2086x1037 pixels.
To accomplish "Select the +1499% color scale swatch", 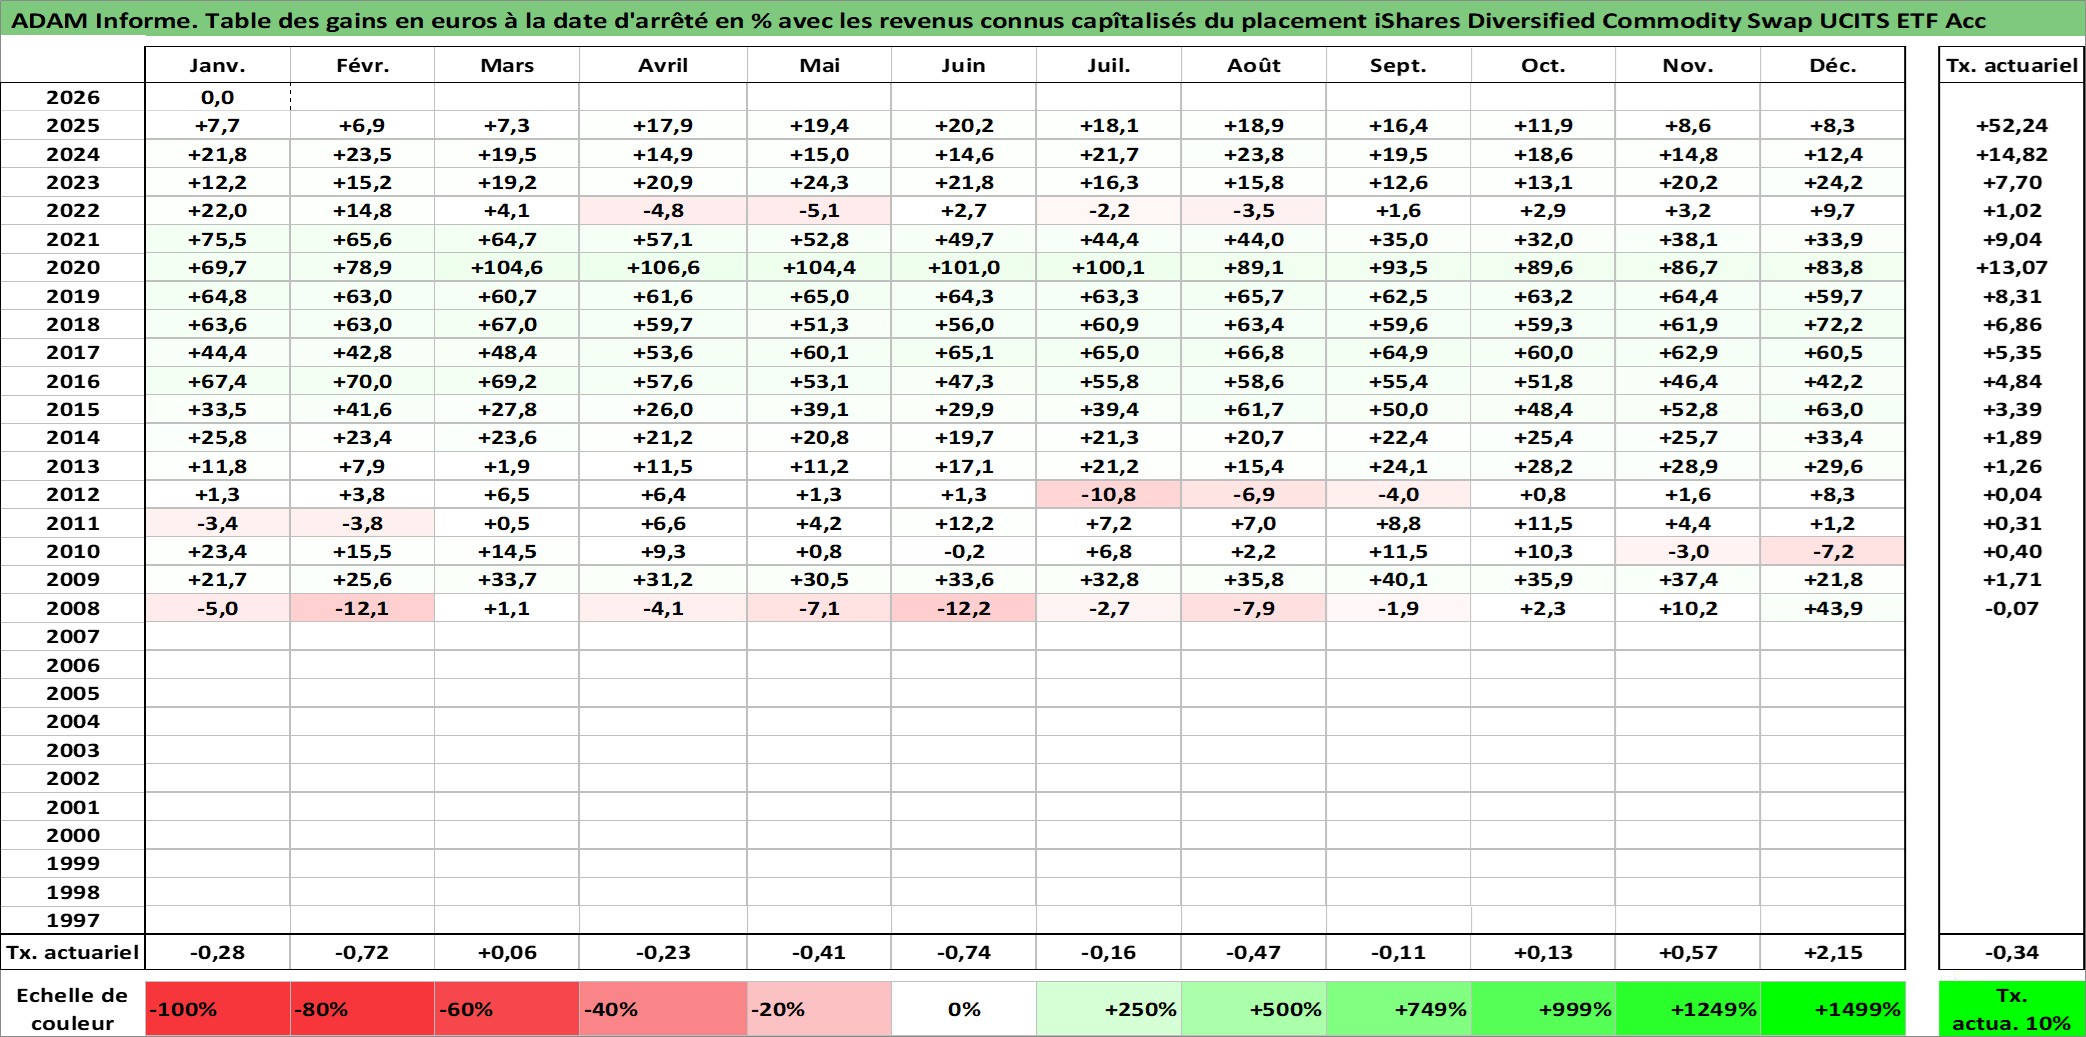I will [x=1833, y=1009].
